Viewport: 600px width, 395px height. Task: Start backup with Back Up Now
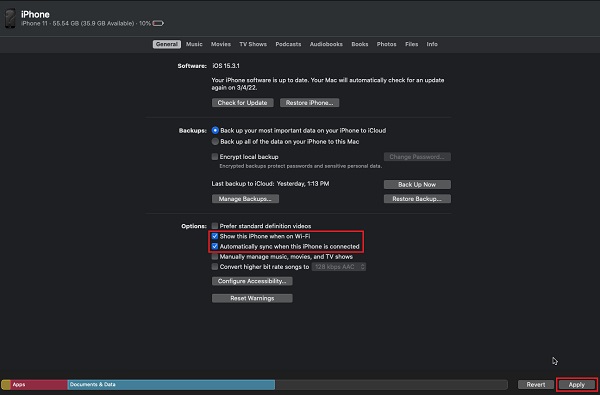pos(417,184)
